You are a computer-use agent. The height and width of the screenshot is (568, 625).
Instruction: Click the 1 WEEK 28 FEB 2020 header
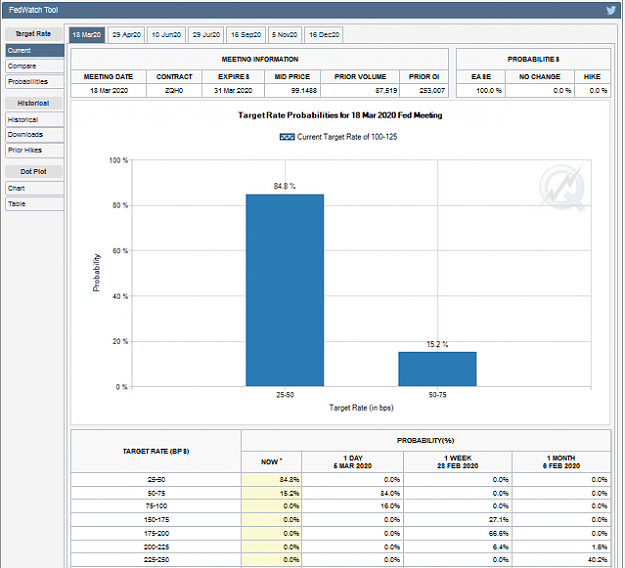coord(458,462)
